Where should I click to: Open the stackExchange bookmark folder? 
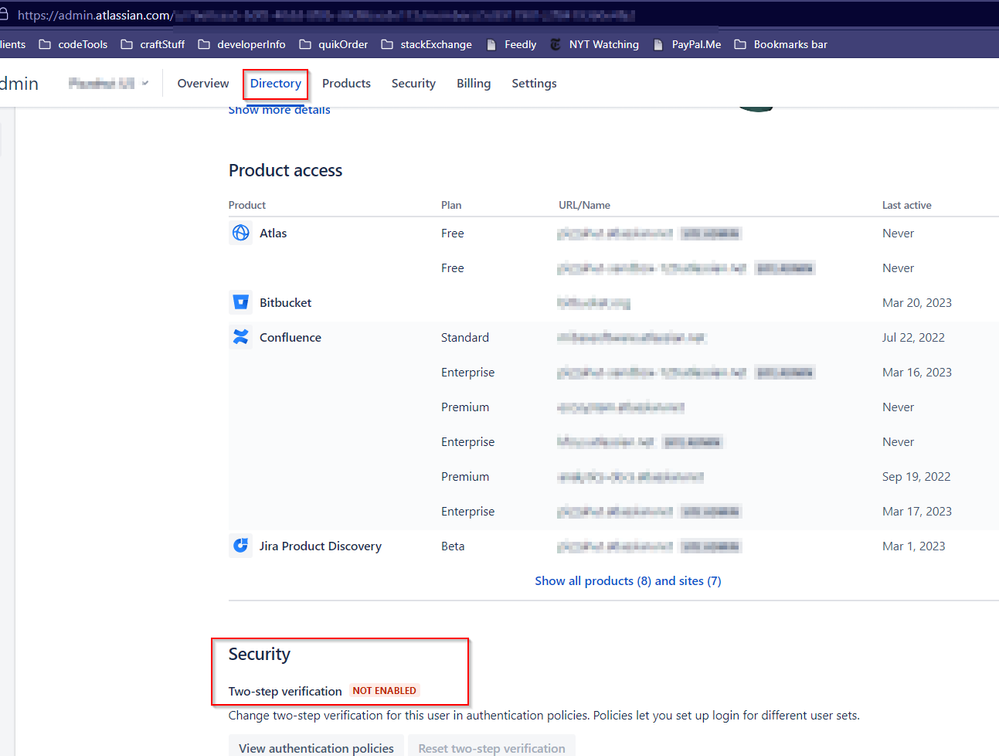pyautogui.click(x=427, y=45)
